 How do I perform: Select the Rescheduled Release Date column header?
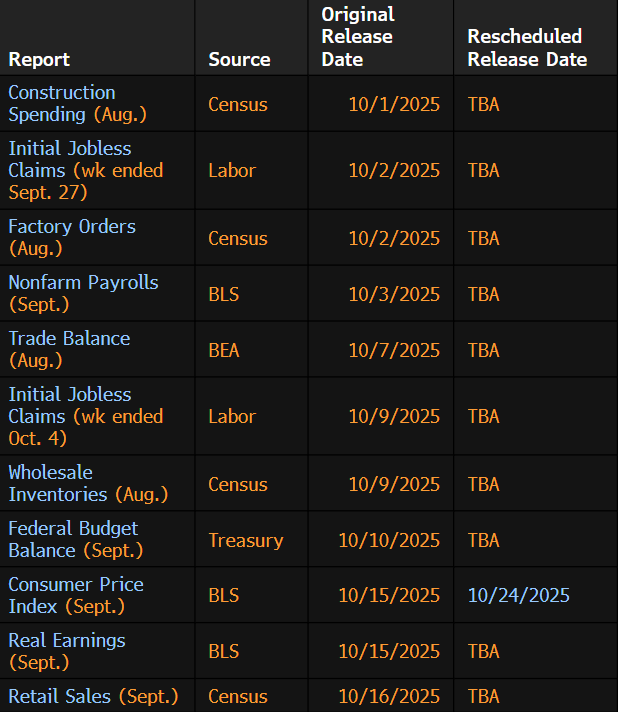[x=526, y=48]
